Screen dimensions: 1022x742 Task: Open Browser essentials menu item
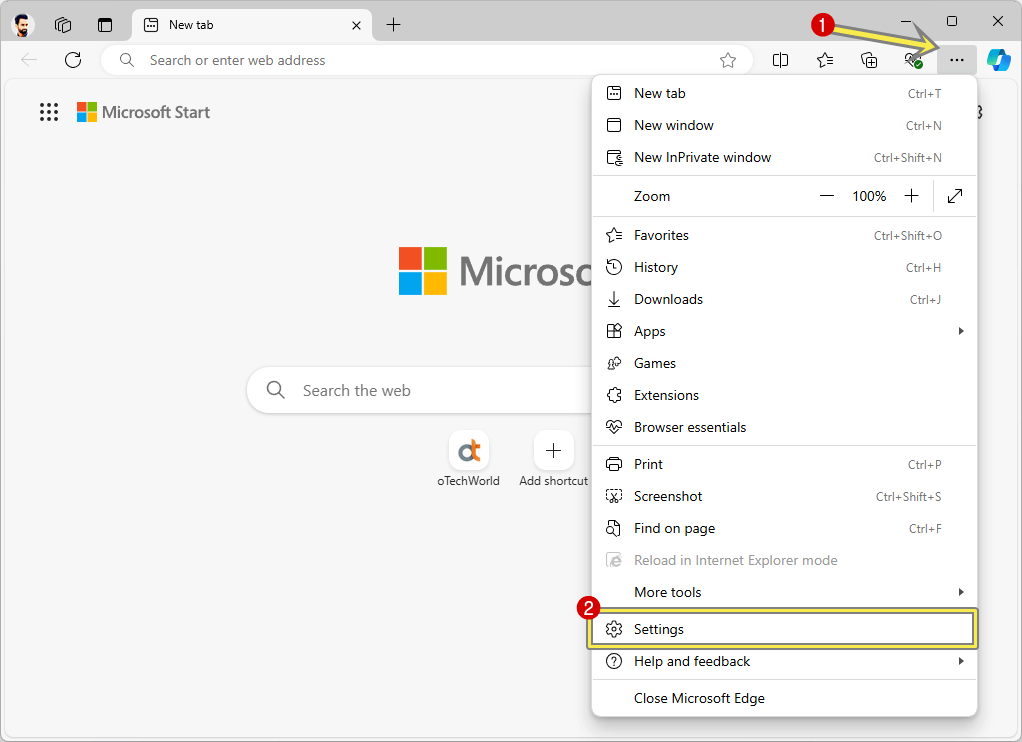coord(784,427)
